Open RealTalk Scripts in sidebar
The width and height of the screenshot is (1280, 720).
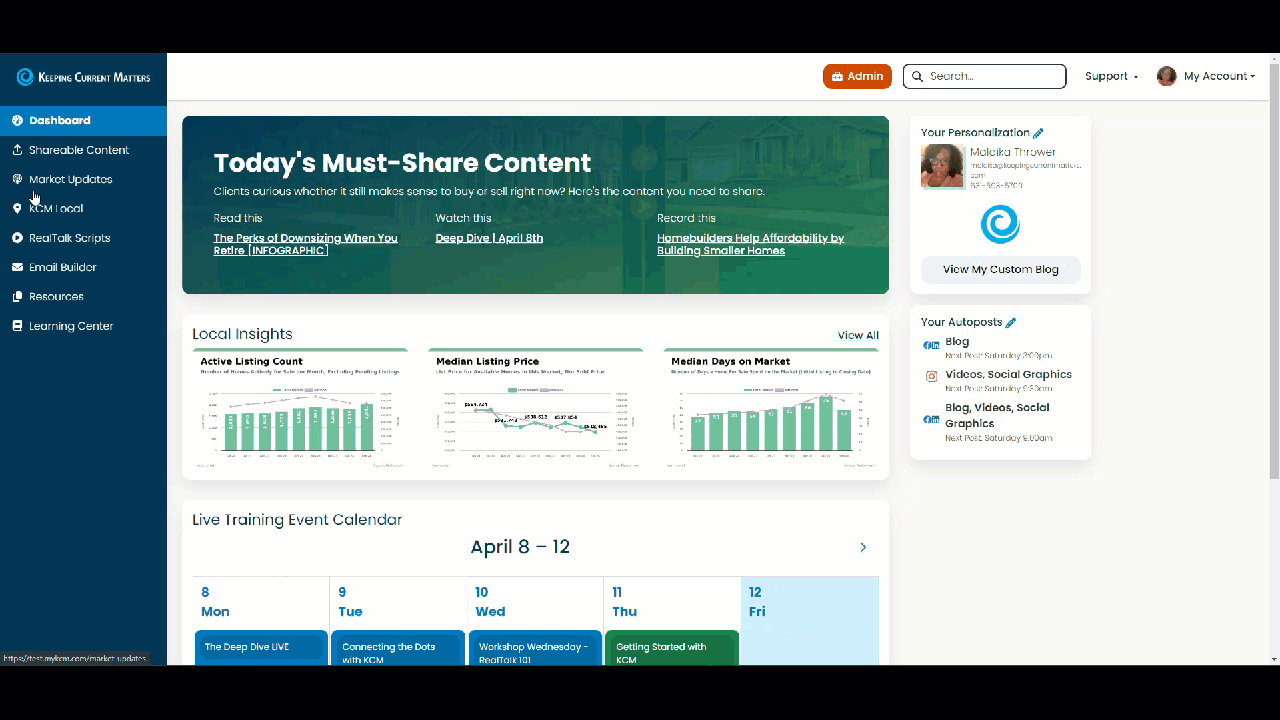tap(83, 238)
